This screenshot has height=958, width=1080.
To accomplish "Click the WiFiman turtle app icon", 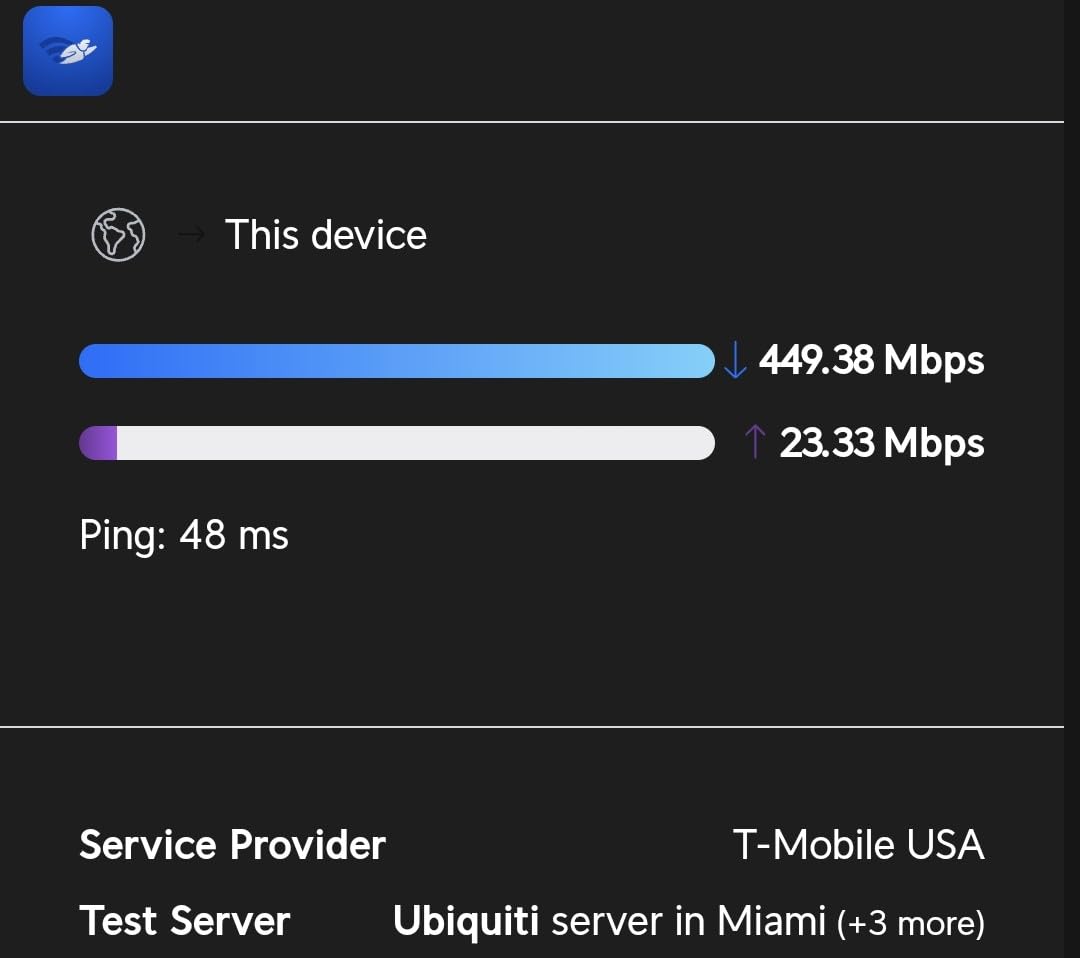I will [x=68, y=51].
